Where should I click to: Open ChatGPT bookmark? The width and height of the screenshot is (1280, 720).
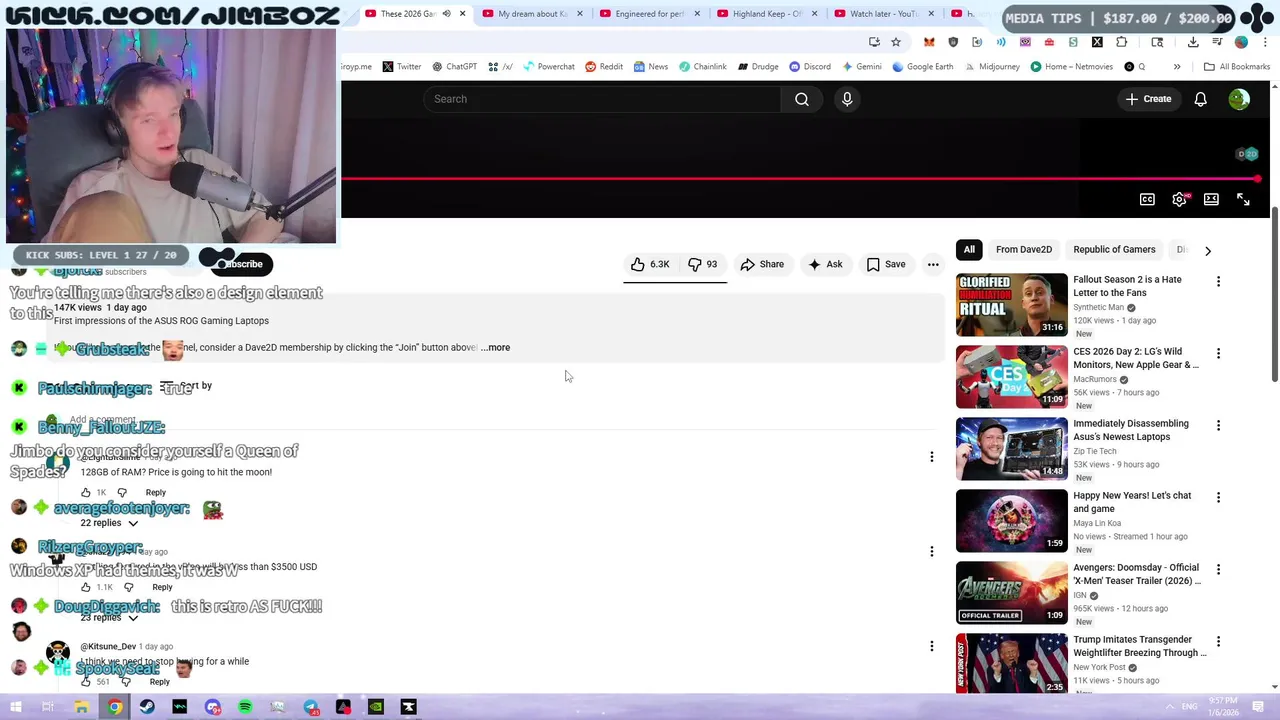click(454, 67)
